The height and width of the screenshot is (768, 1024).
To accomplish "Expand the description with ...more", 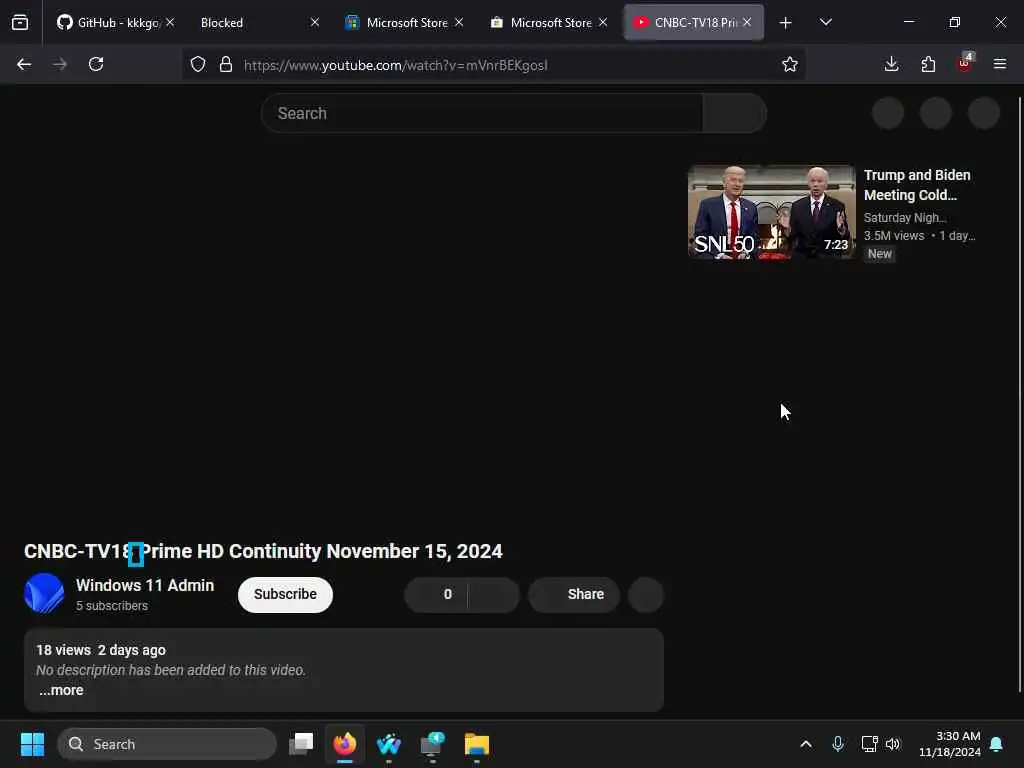I will pos(61,690).
